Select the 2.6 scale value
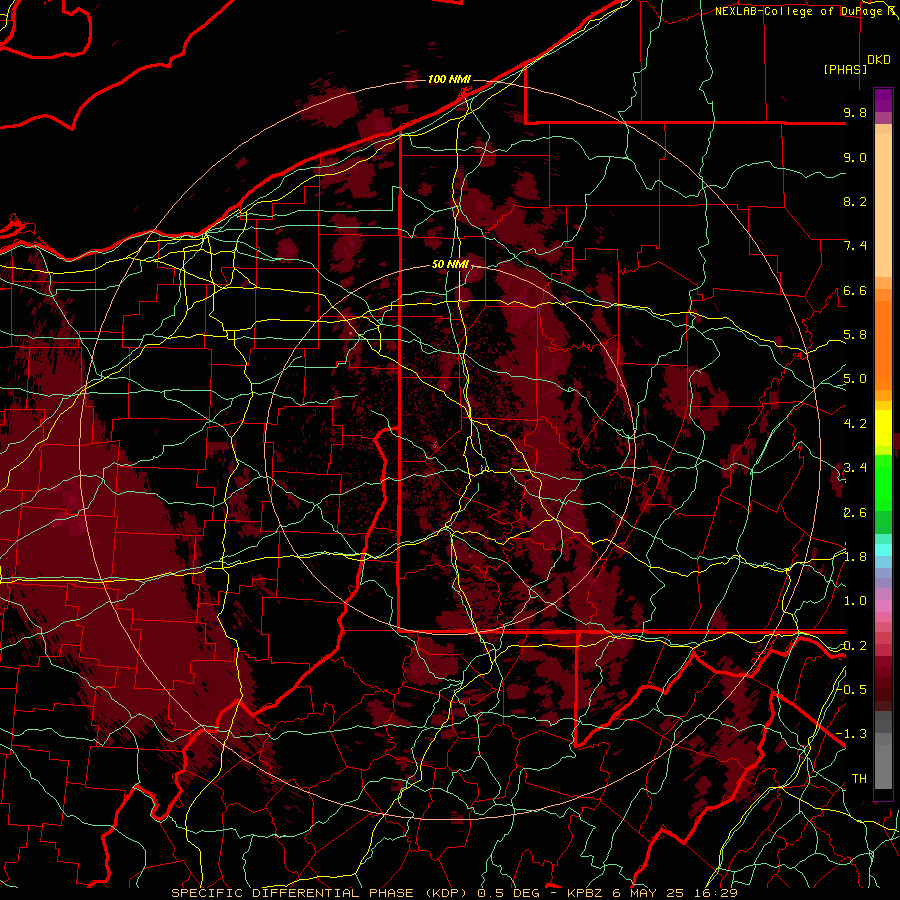This screenshot has height=900, width=900. click(855, 513)
